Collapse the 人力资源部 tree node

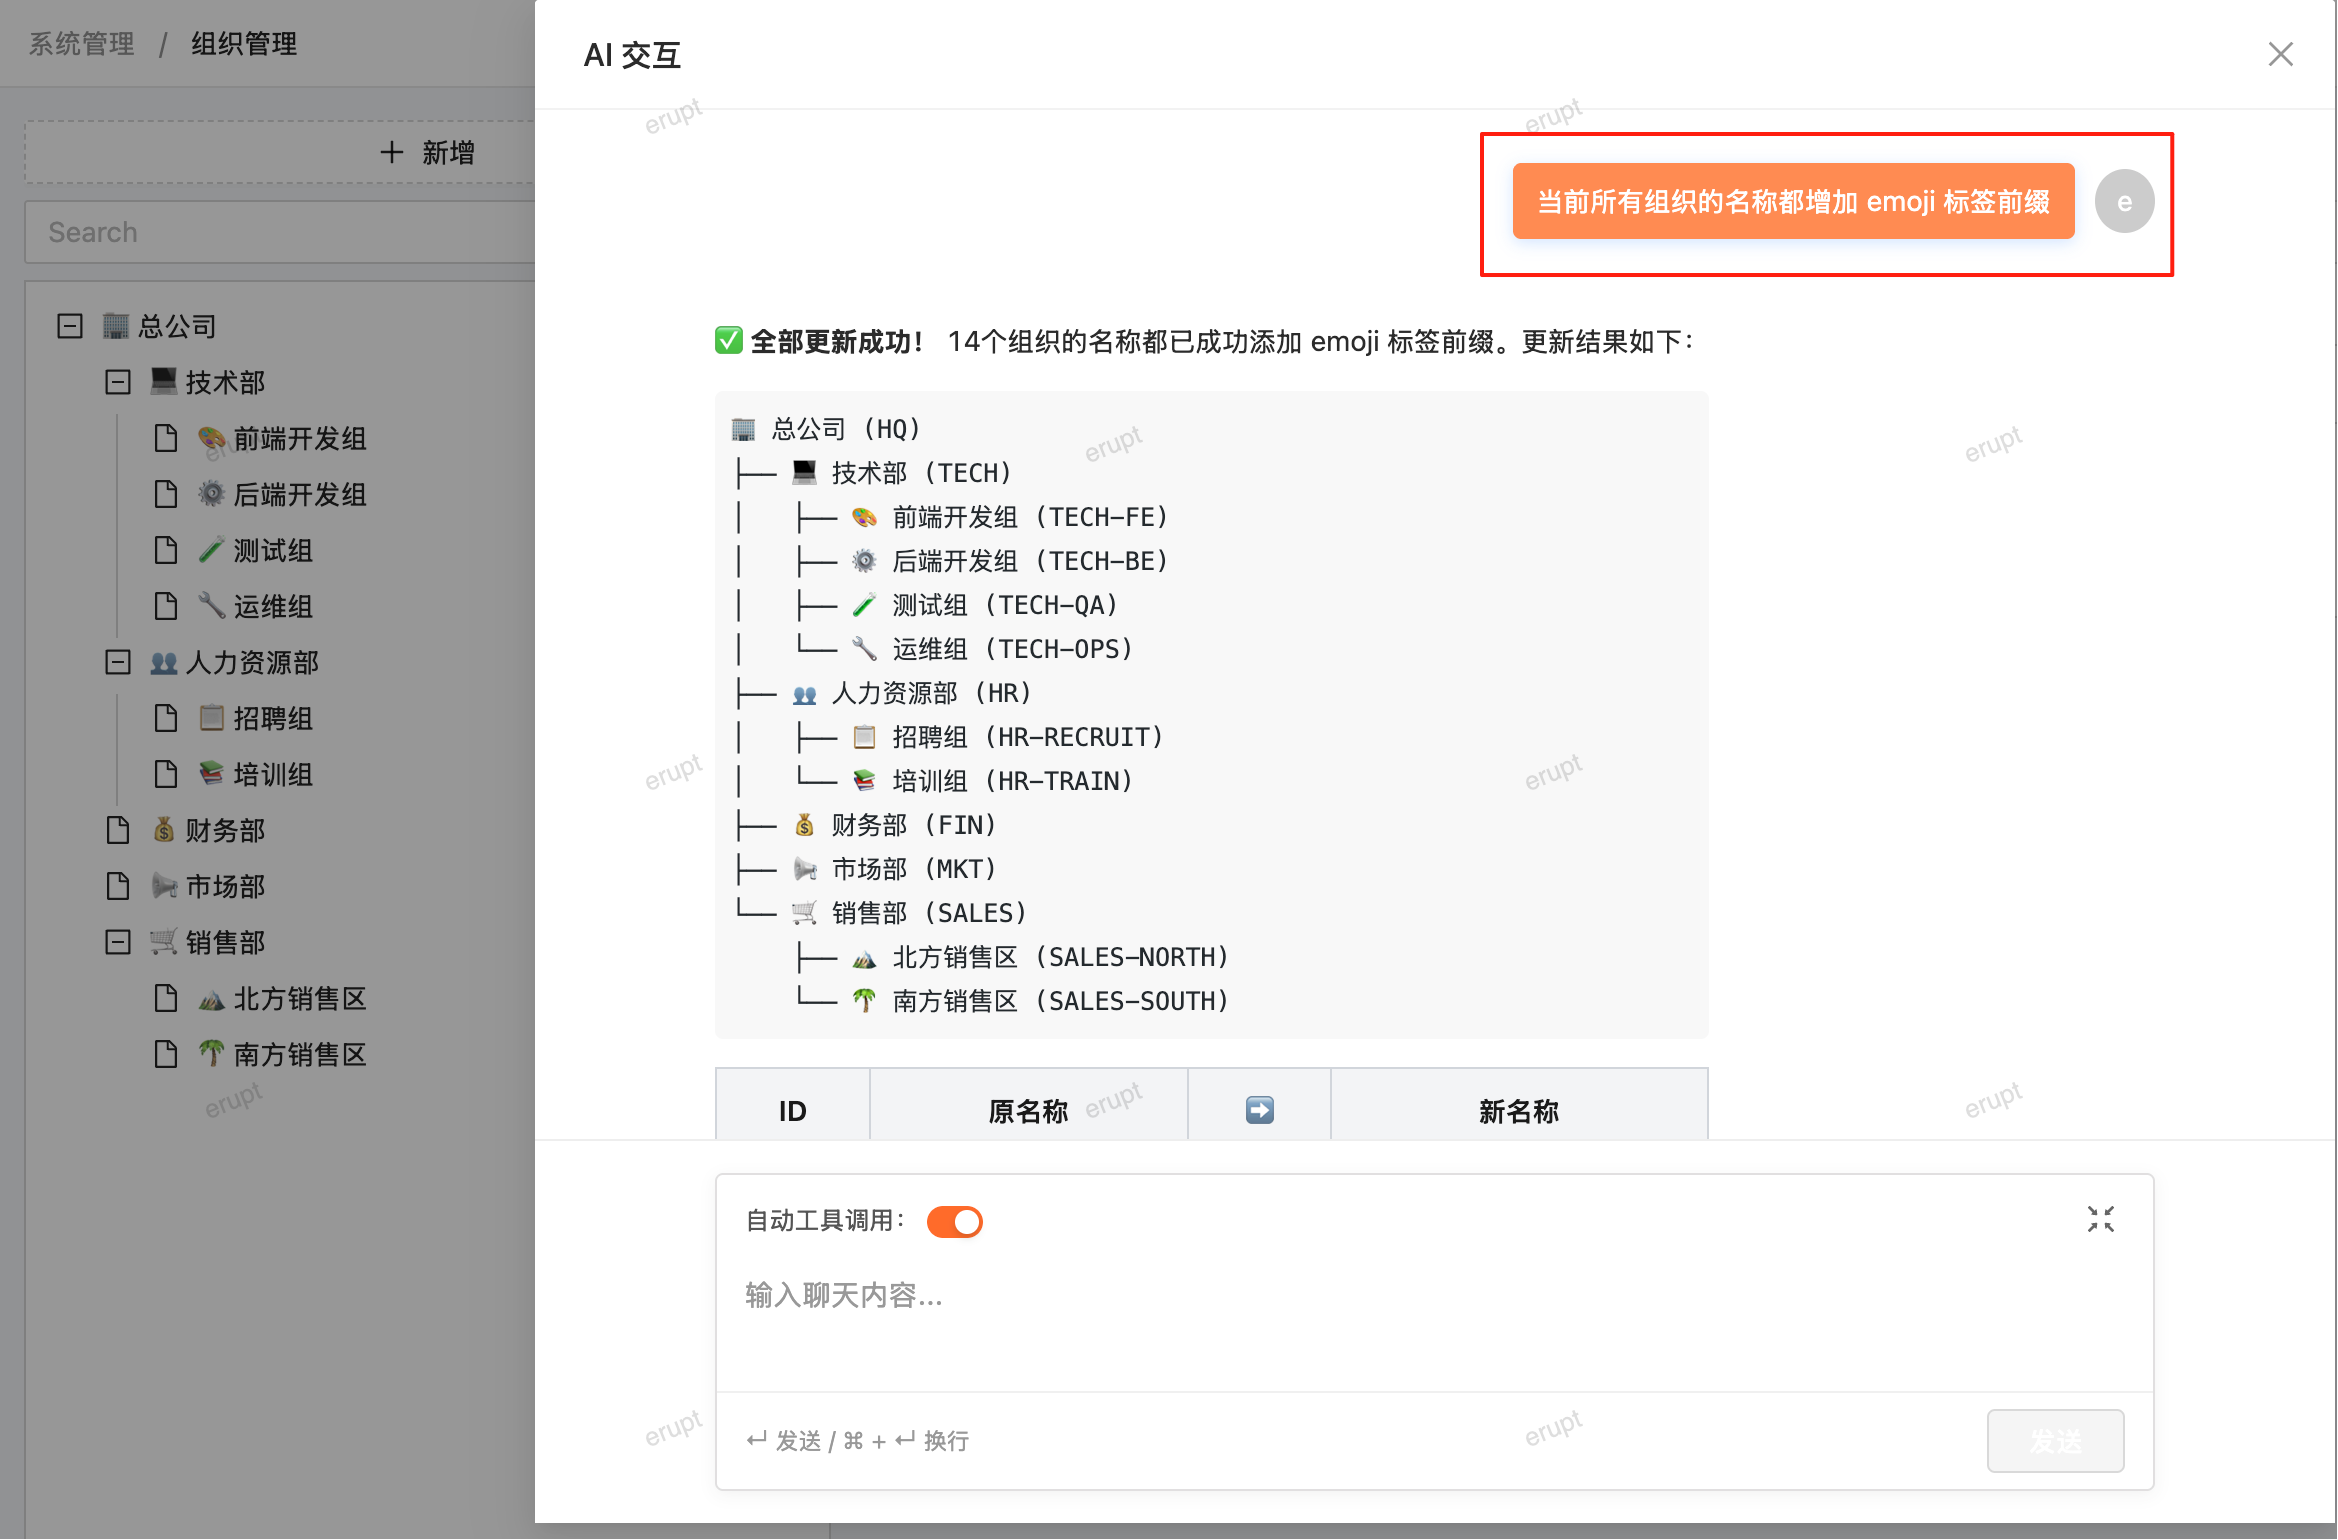tap(118, 662)
